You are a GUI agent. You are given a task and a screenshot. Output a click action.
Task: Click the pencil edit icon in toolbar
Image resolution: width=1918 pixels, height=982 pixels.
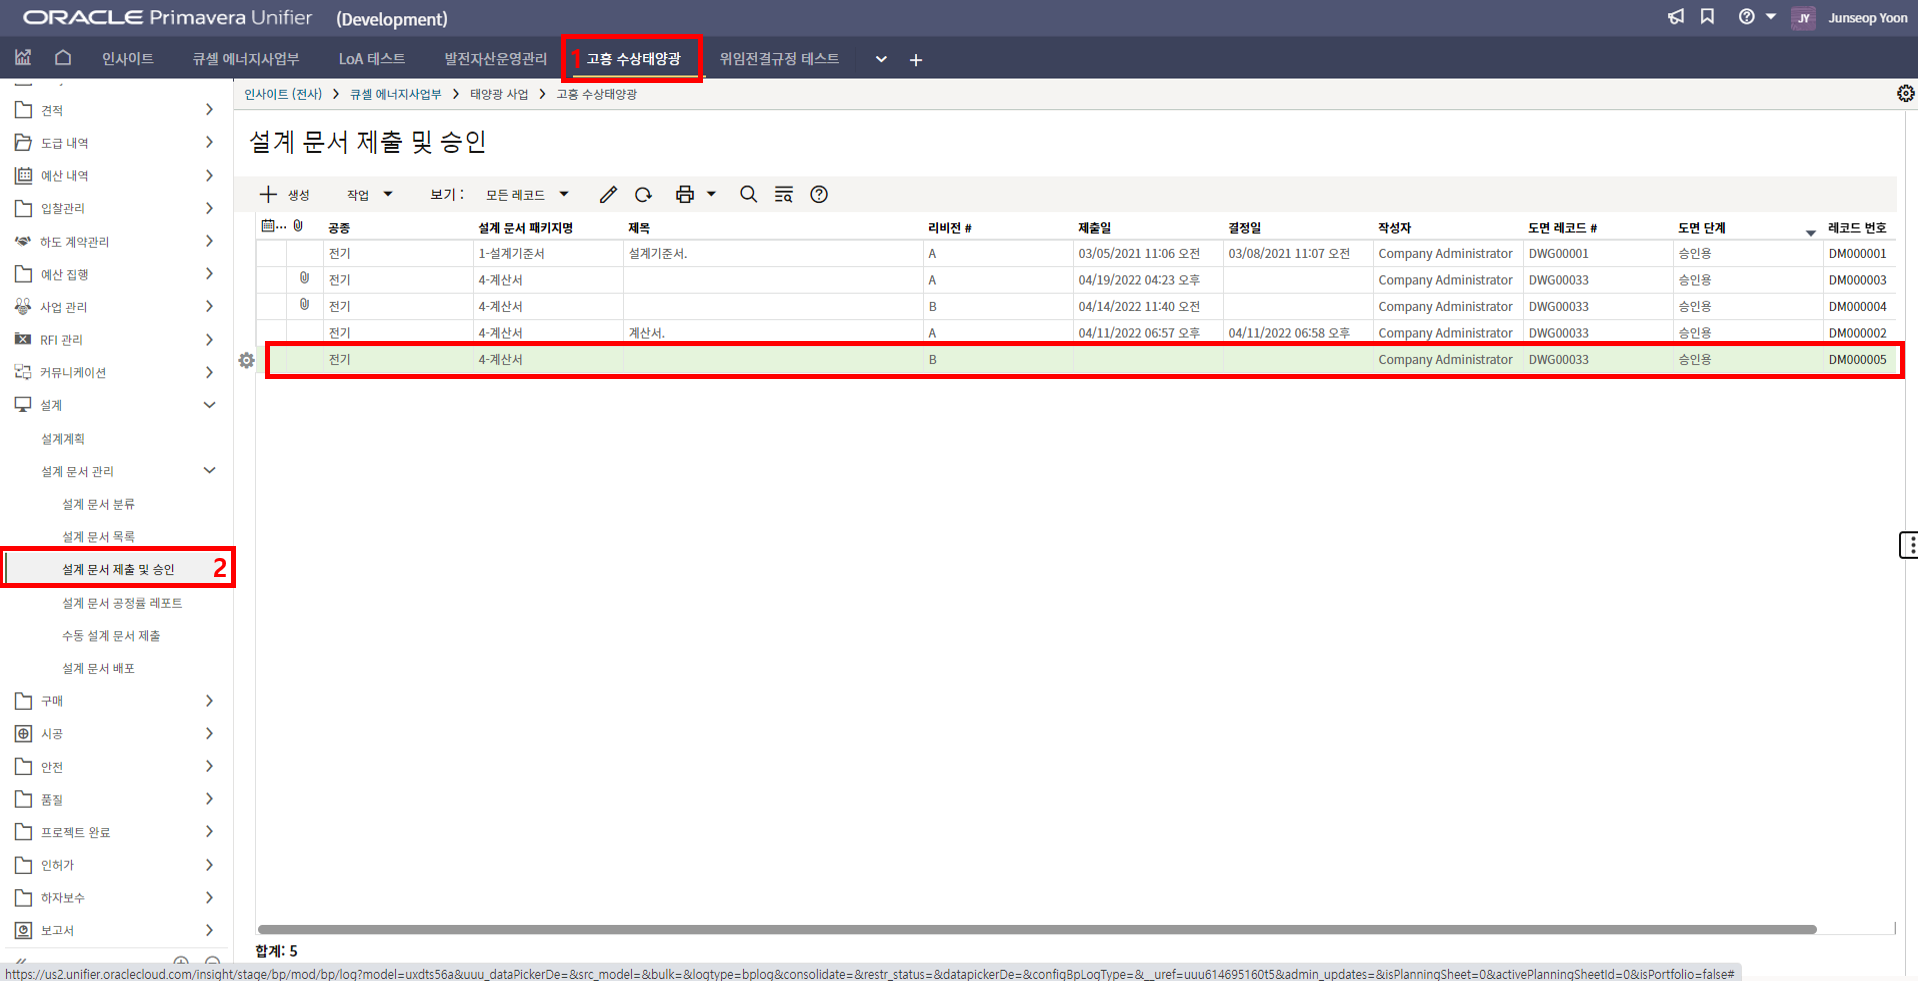click(608, 195)
